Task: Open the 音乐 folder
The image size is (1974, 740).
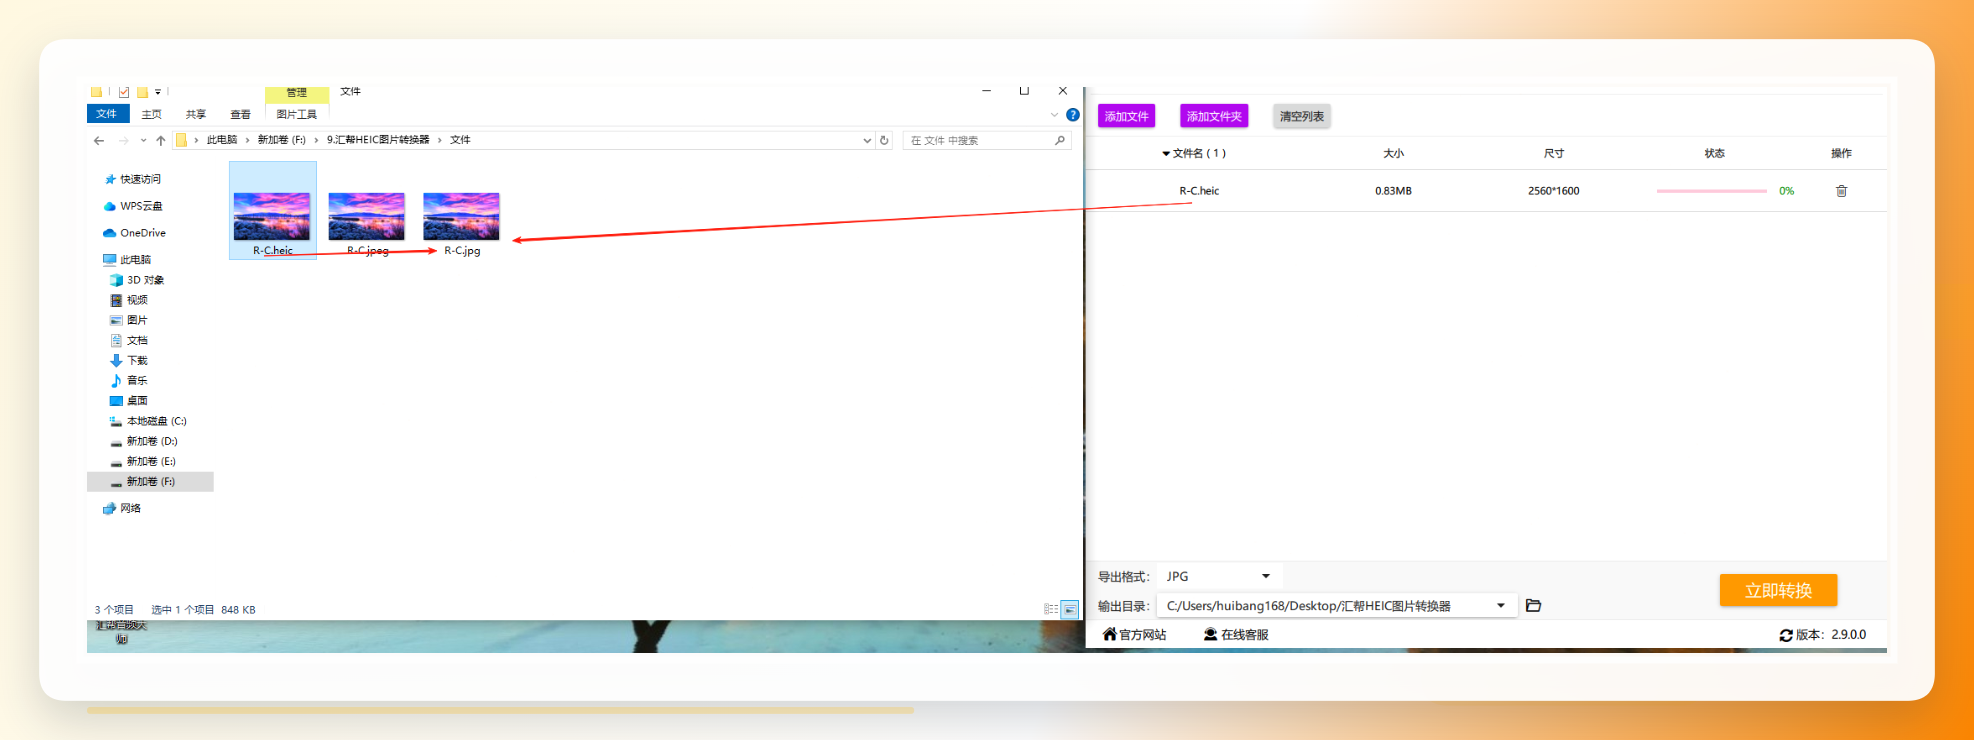Action: click(x=129, y=380)
